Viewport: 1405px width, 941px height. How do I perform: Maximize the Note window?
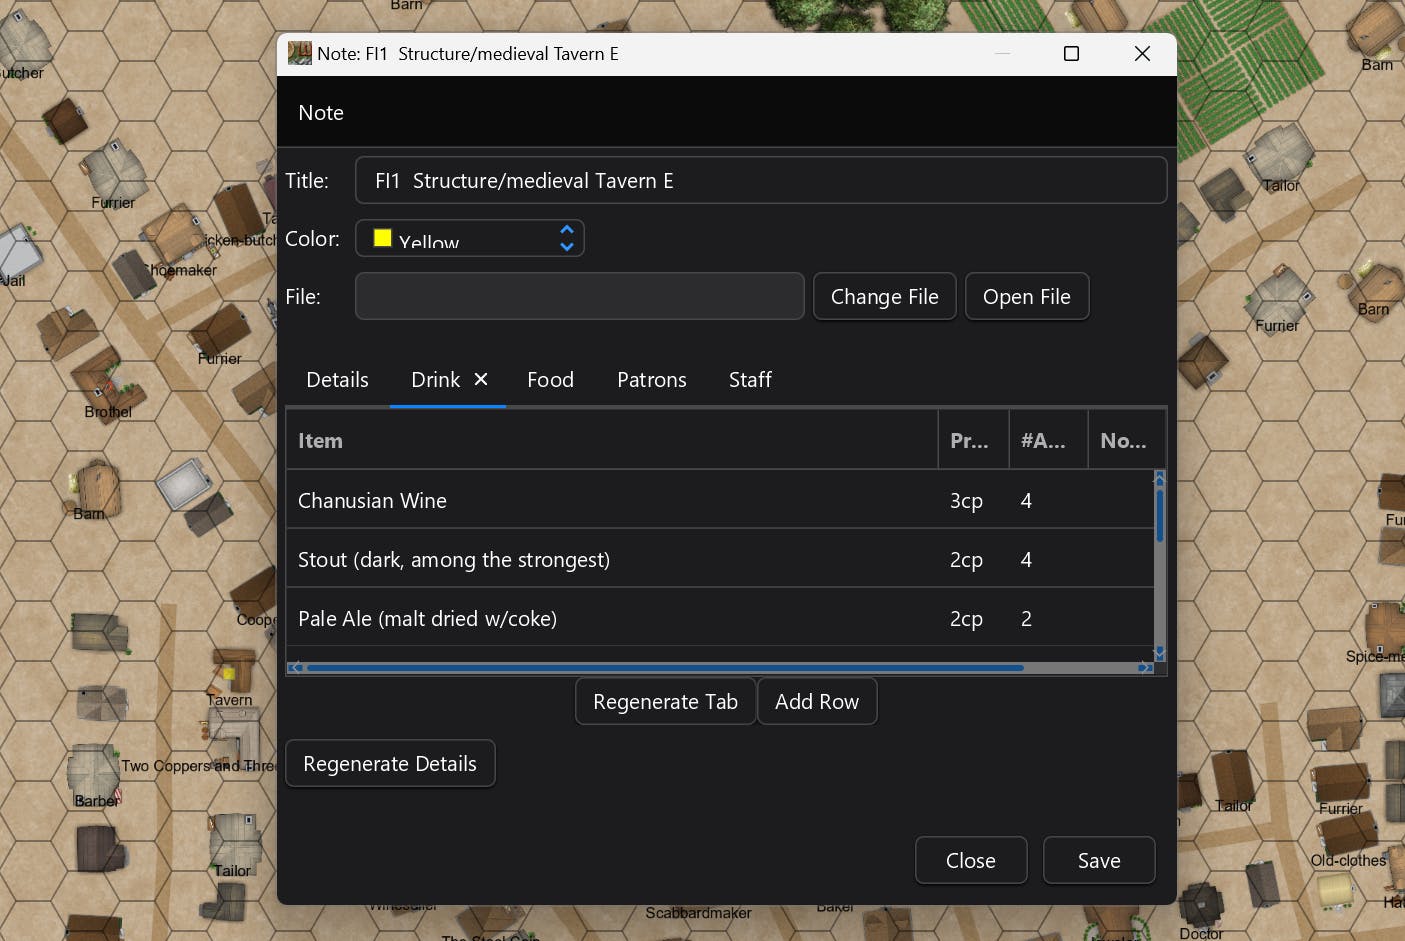pos(1071,53)
